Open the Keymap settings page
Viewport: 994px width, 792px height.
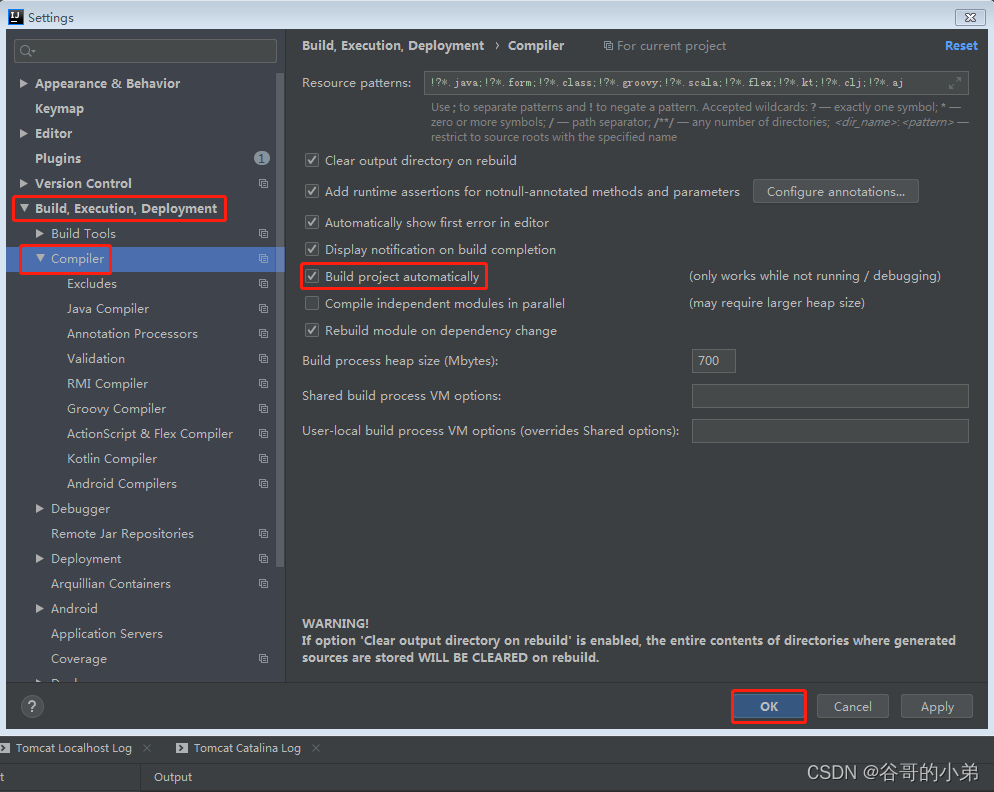pyautogui.click(x=59, y=108)
